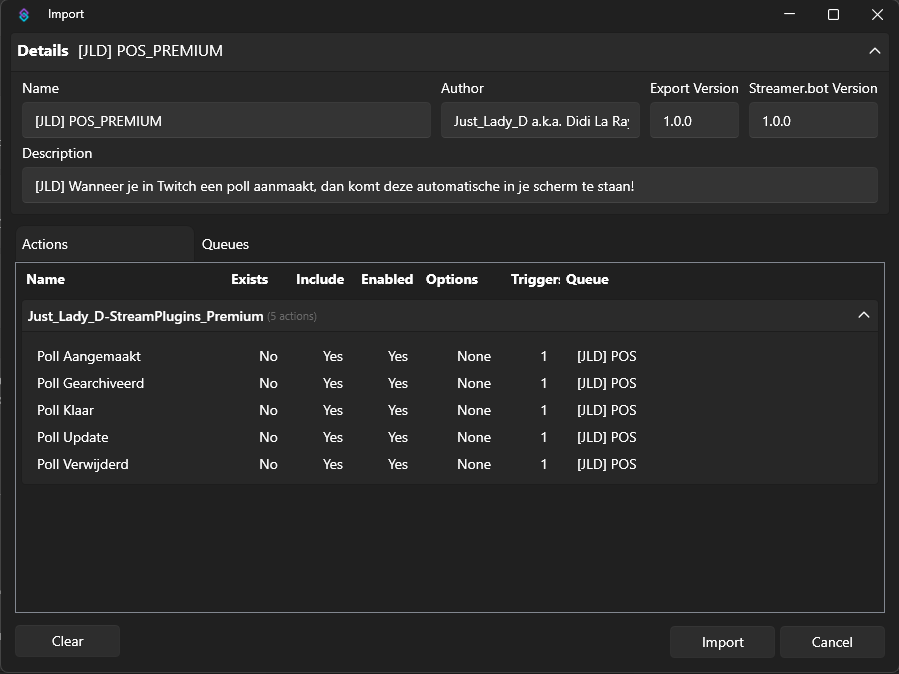Collapse the Just_Lady_D-StreamPlugins_Premium action group

pos(864,315)
